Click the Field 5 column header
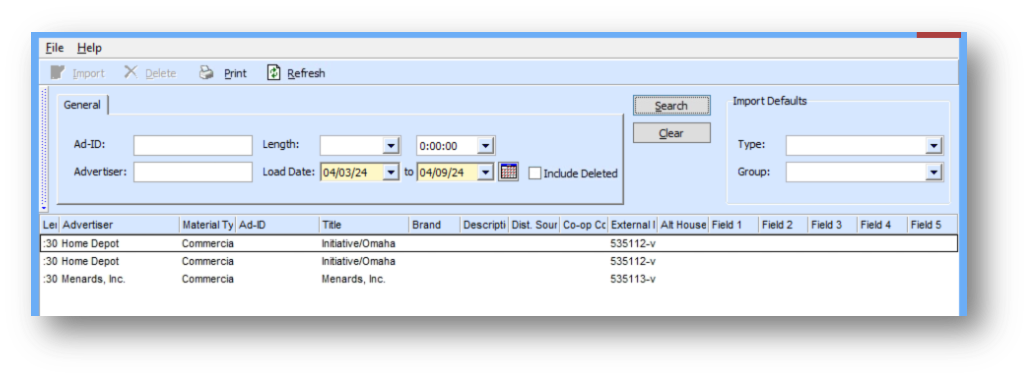The height and width of the screenshot is (378, 1030). coord(932,225)
